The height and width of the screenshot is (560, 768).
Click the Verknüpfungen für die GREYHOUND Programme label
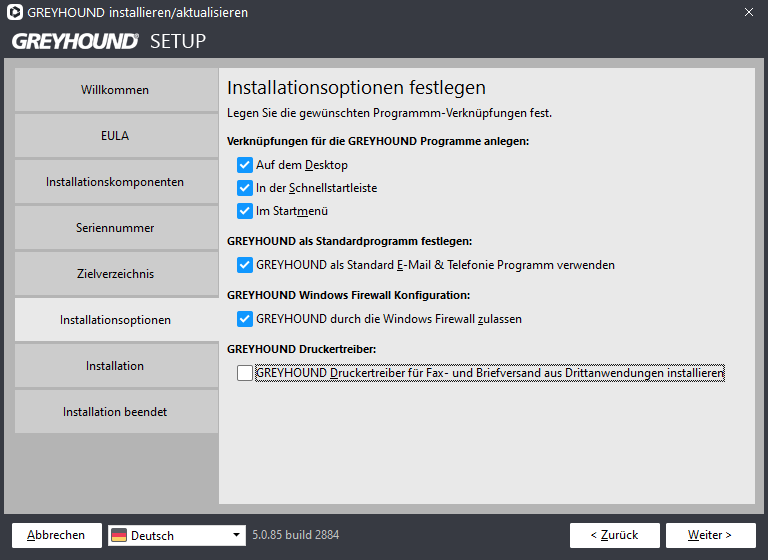[x=378, y=142]
